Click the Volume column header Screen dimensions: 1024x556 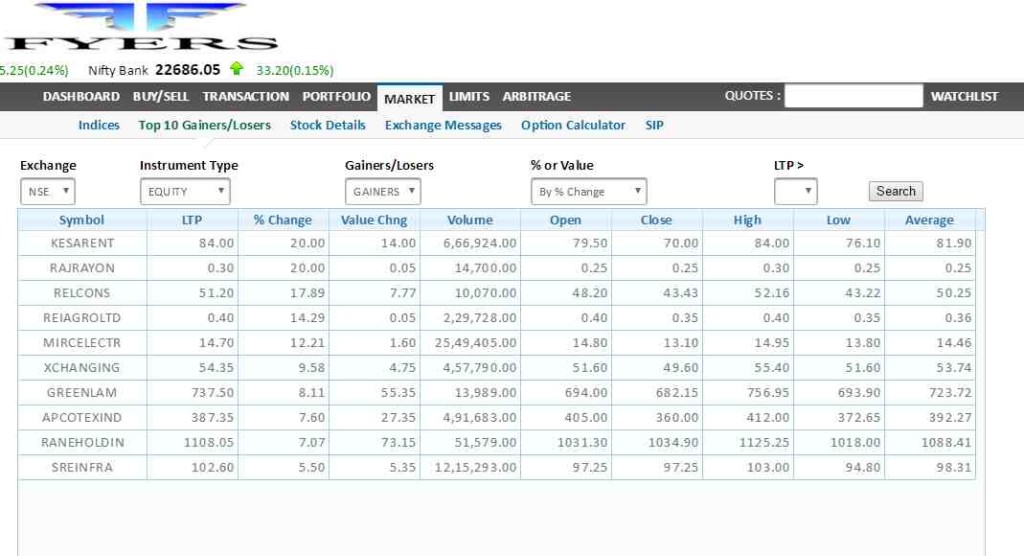click(x=469, y=220)
